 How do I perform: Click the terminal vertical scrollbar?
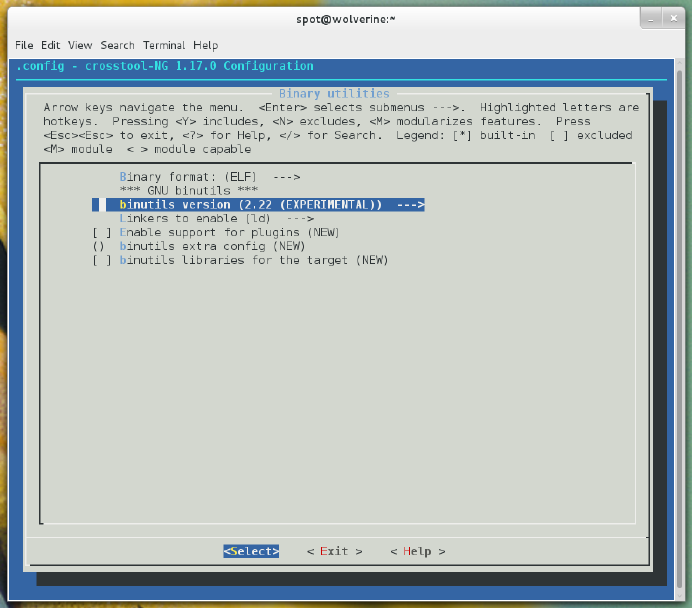[679, 329]
